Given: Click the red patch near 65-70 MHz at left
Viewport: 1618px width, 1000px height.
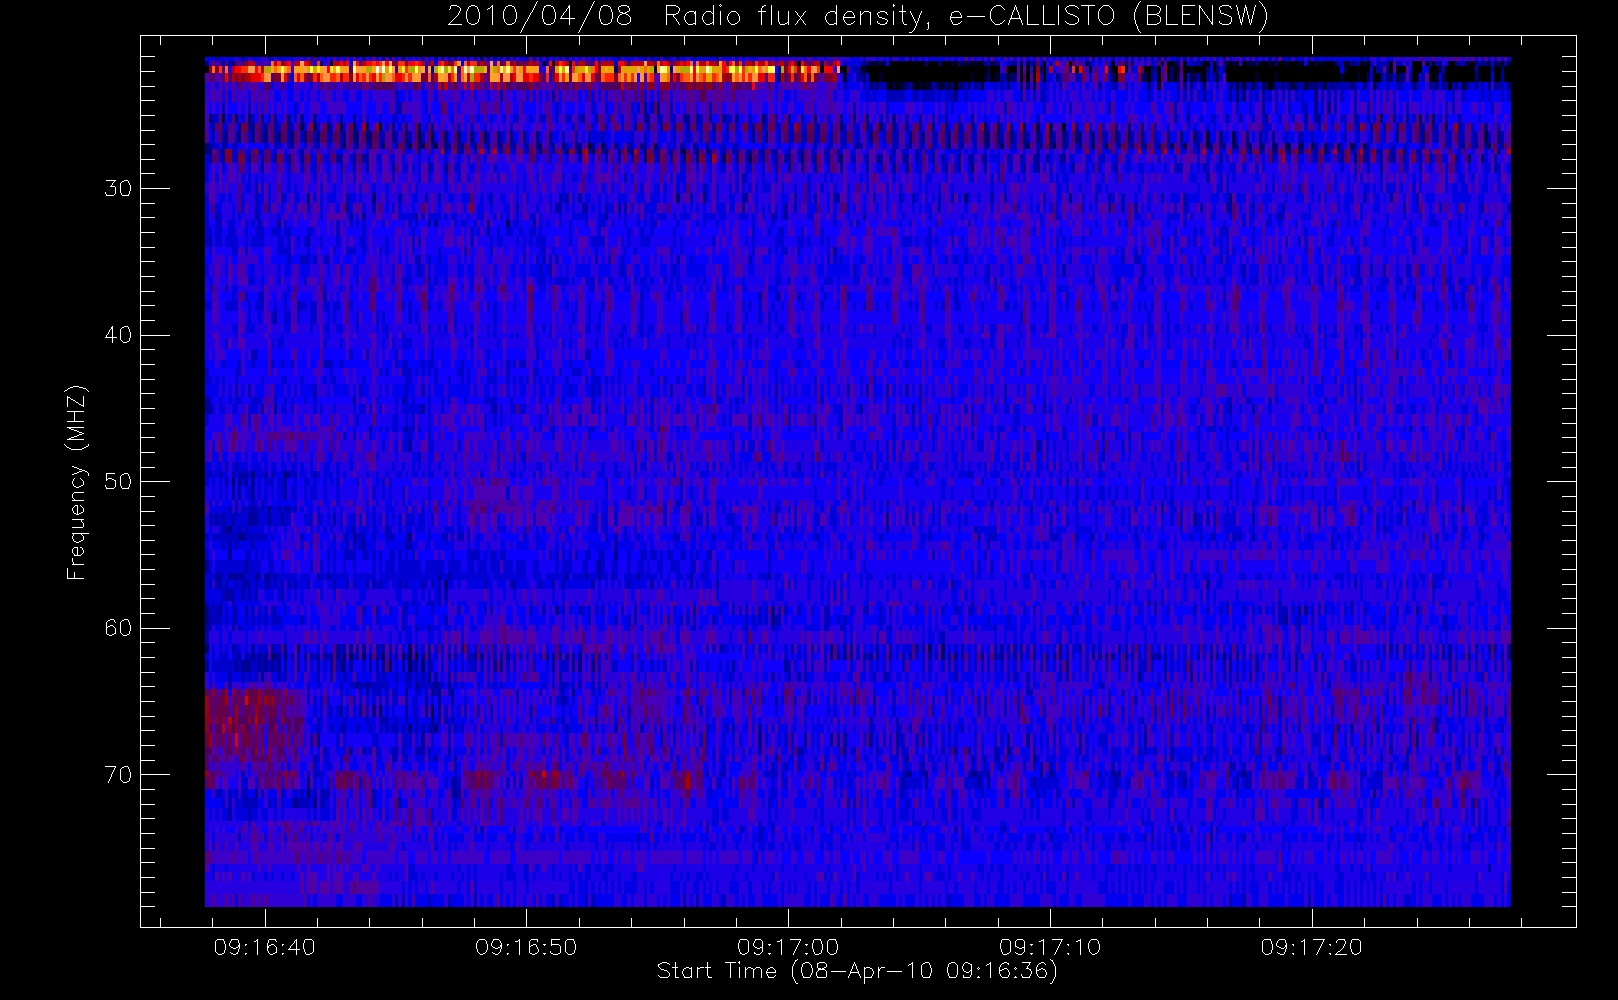Looking at the screenshot, I should point(254,728).
